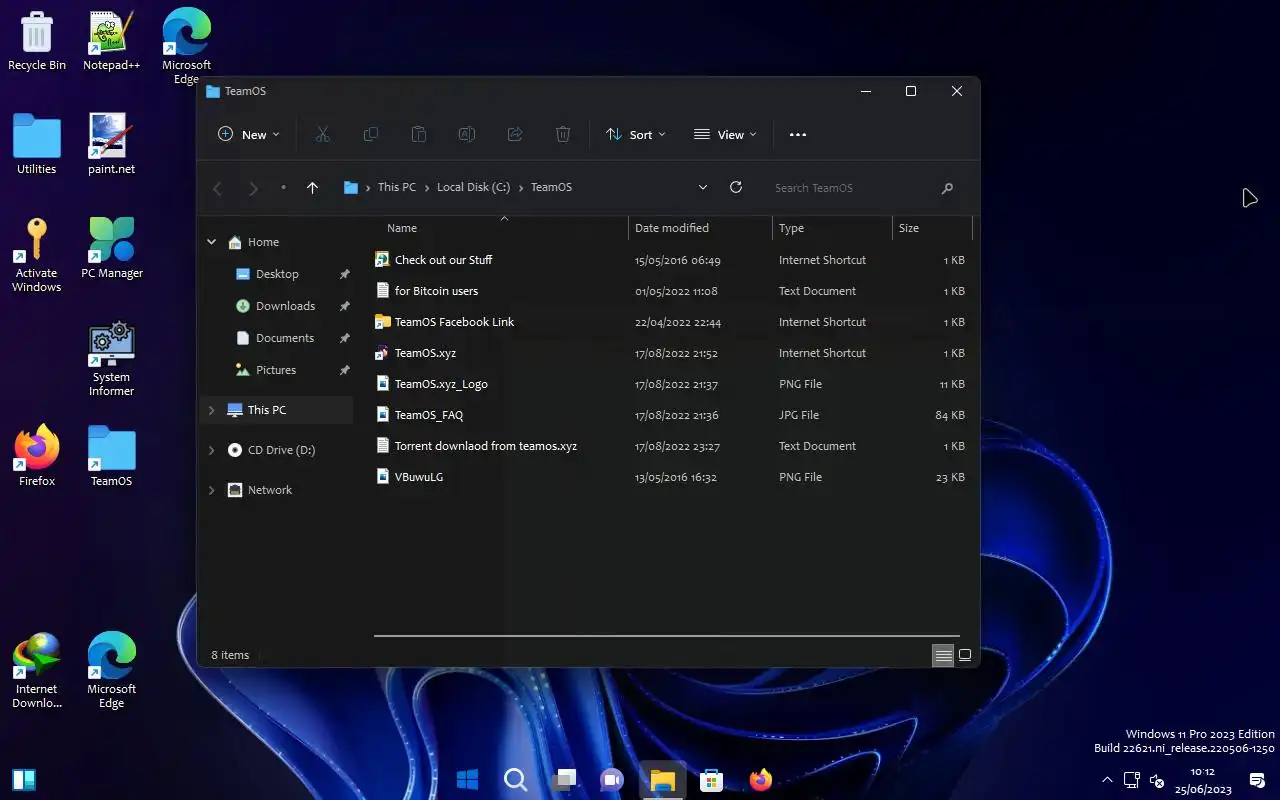Open taskbar Search
This screenshot has height=800, width=1280.
click(515, 780)
